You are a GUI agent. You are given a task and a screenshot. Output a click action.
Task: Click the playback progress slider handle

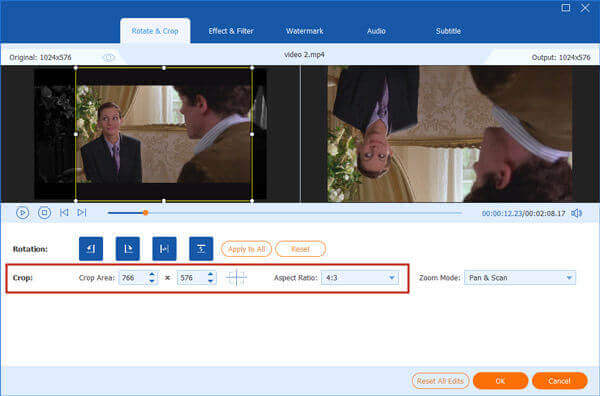pos(145,213)
